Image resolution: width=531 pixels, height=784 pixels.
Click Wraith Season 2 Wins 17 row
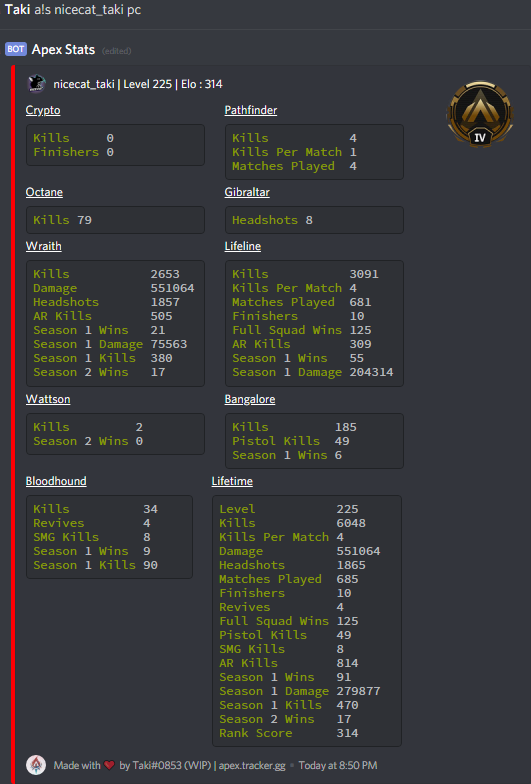coord(99,372)
